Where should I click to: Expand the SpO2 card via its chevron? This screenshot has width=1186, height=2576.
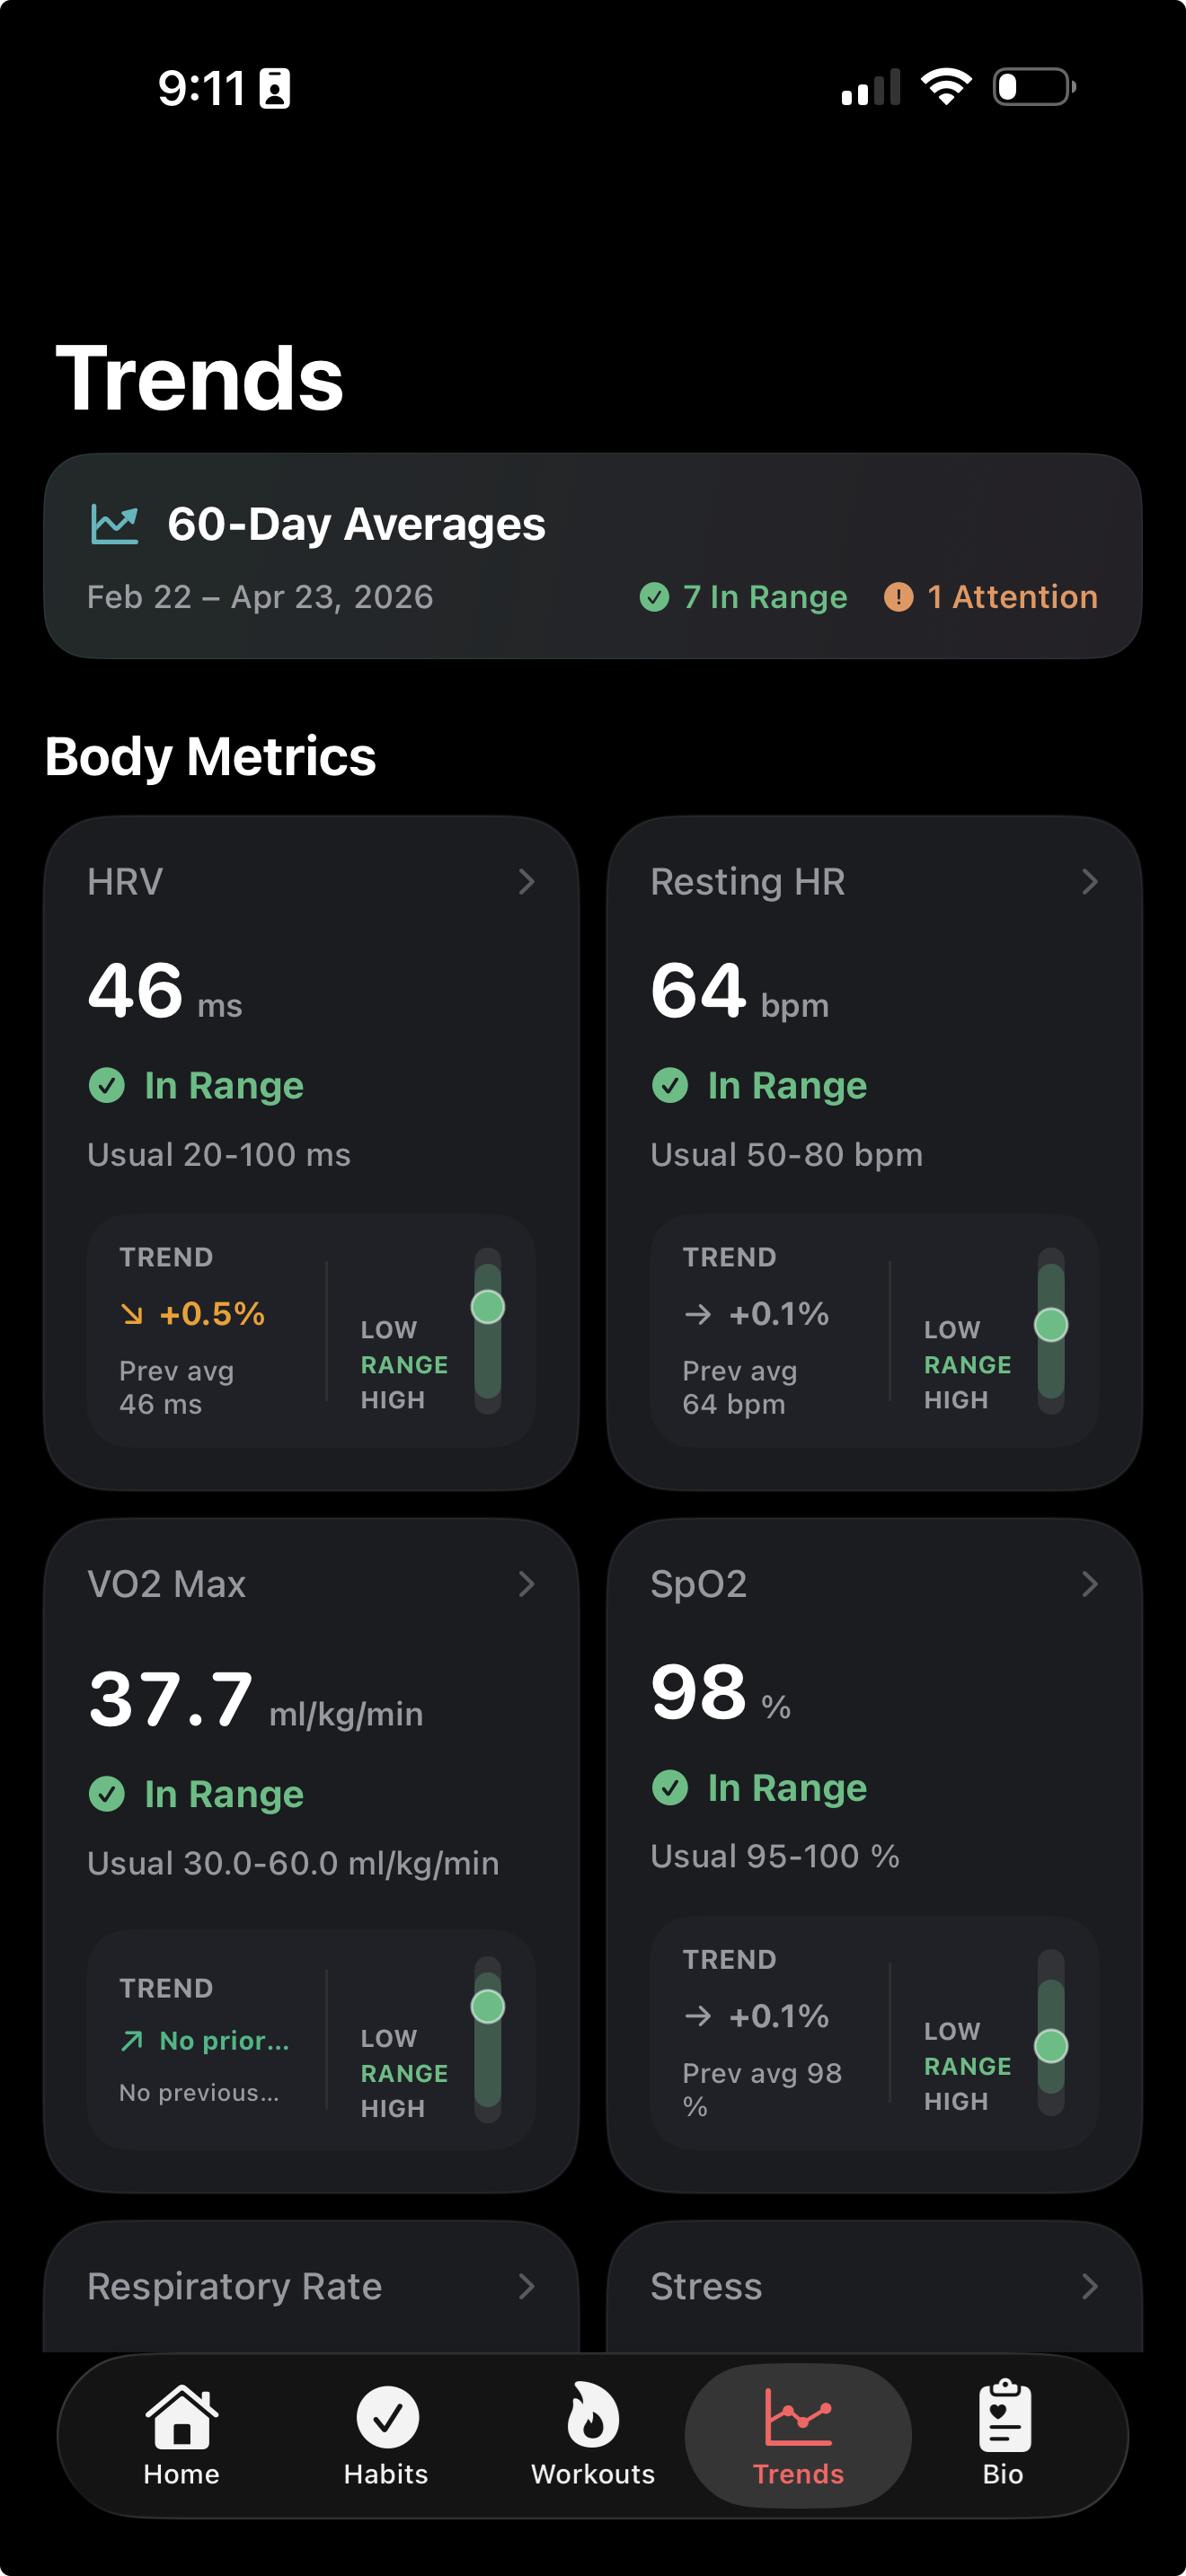(1090, 1584)
